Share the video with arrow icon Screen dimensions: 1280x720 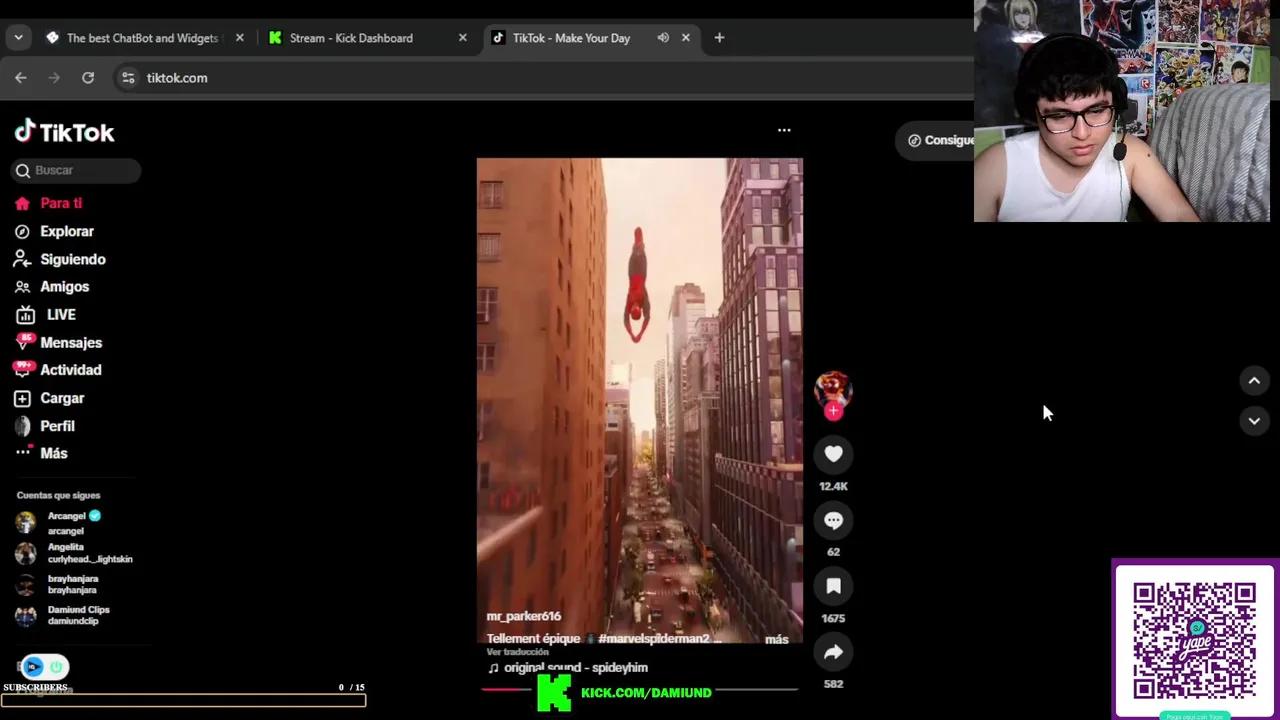tap(833, 652)
